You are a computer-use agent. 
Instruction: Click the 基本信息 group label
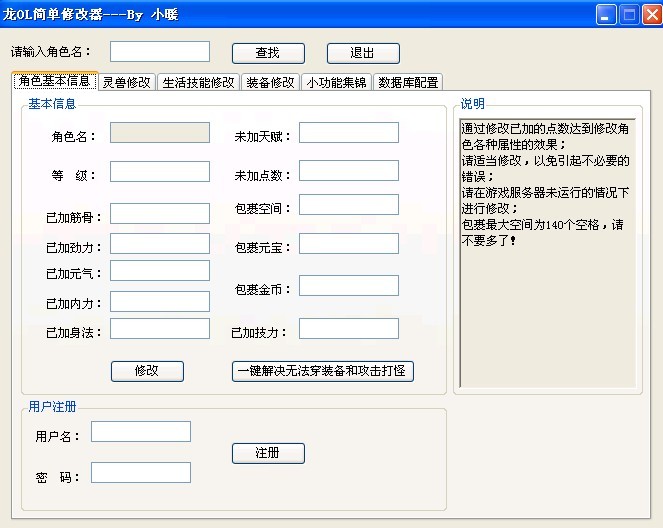(x=52, y=104)
